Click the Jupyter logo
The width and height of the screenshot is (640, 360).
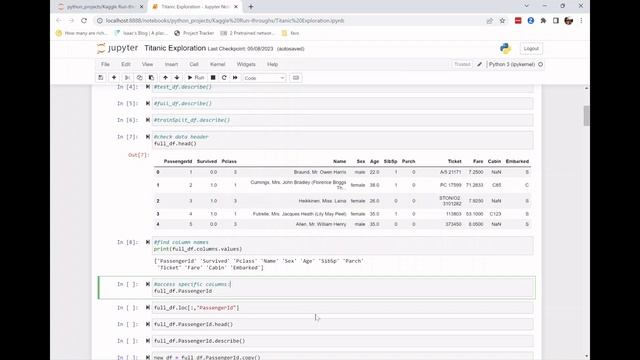(x=118, y=48)
